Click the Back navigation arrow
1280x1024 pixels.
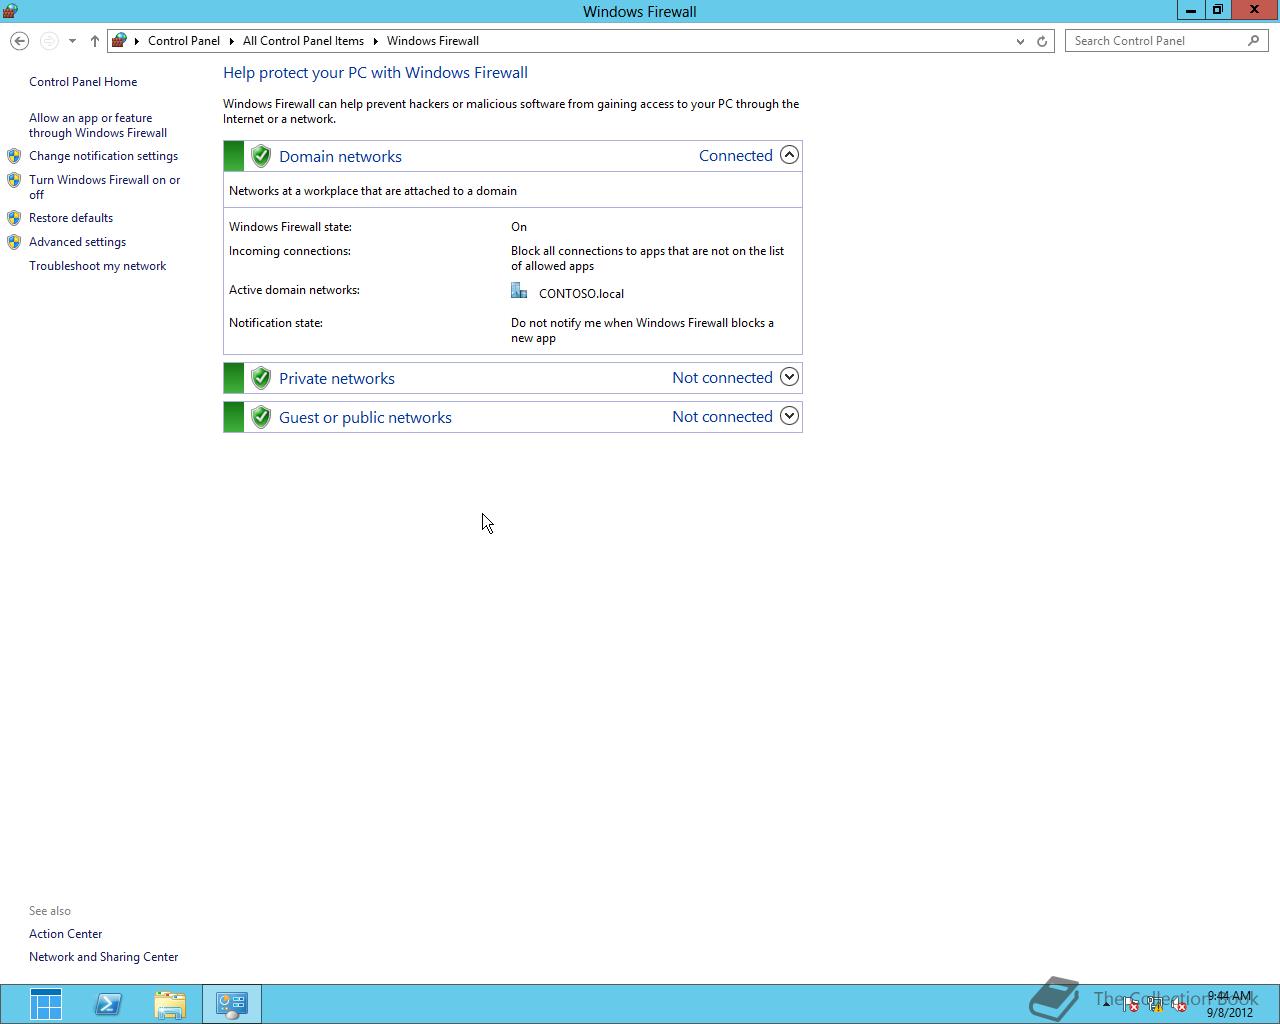click(19, 41)
